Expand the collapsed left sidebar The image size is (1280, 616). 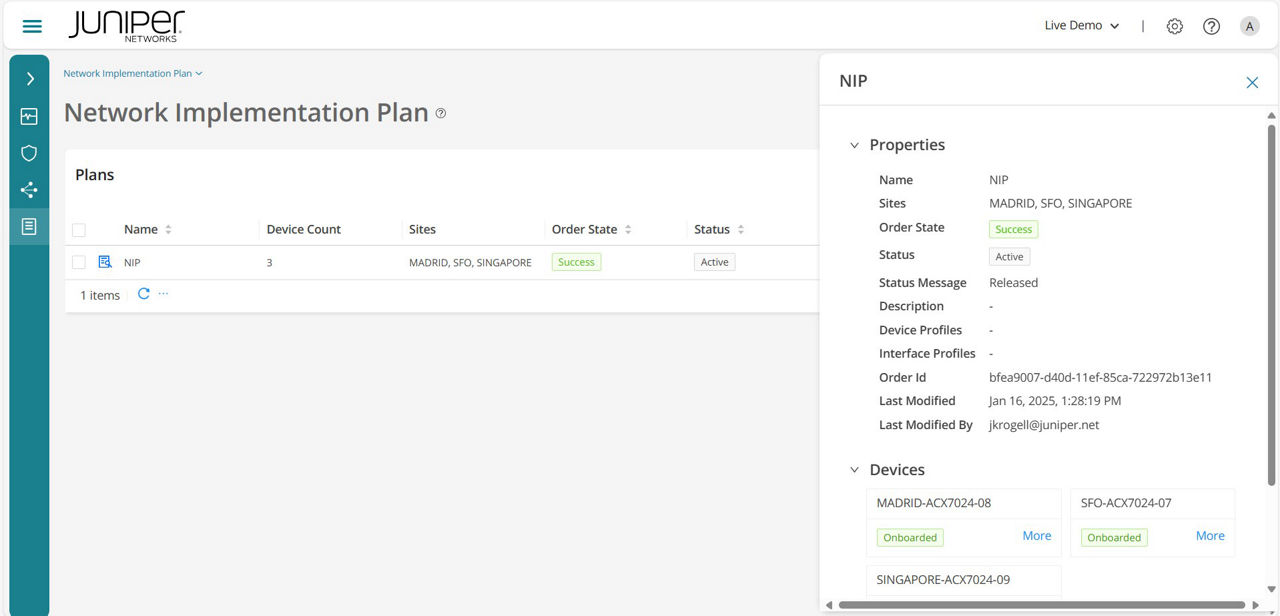(29, 78)
